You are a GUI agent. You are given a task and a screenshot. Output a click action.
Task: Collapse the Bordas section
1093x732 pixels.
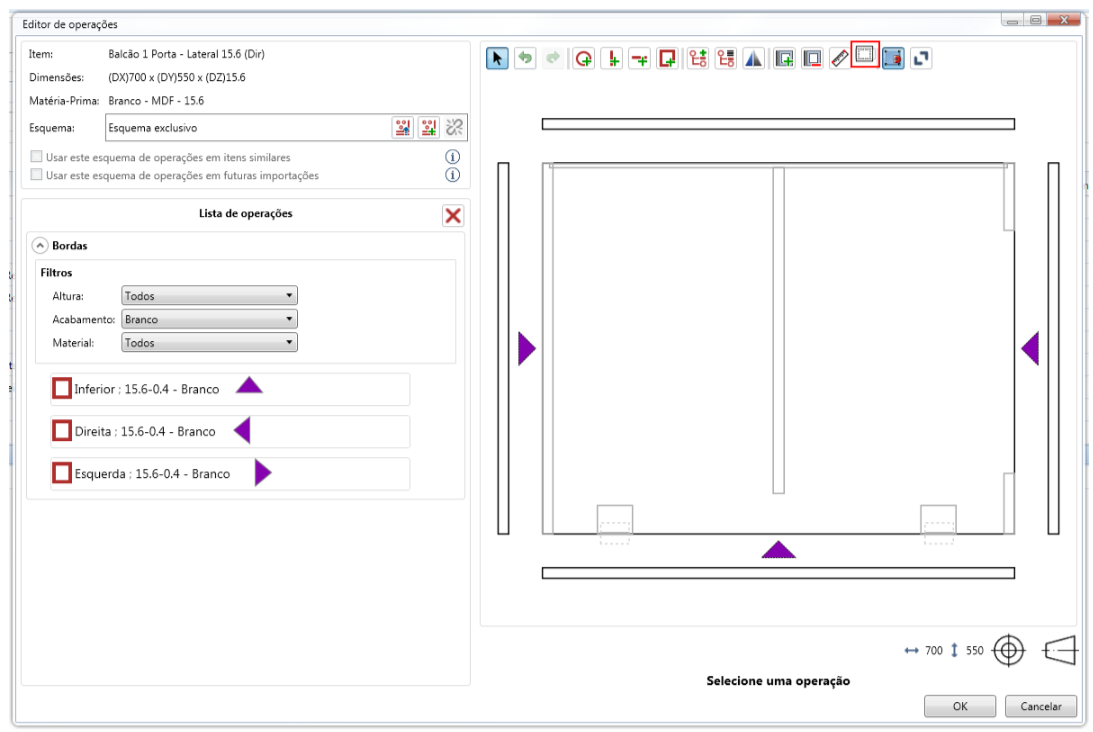point(40,244)
